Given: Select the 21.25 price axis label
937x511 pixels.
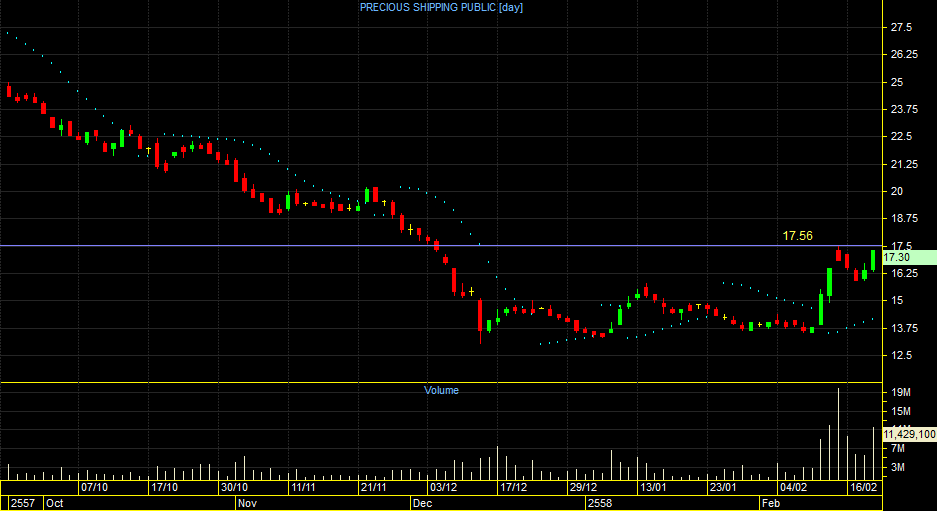Looking at the screenshot, I should pyautogui.click(x=904, y=164).
